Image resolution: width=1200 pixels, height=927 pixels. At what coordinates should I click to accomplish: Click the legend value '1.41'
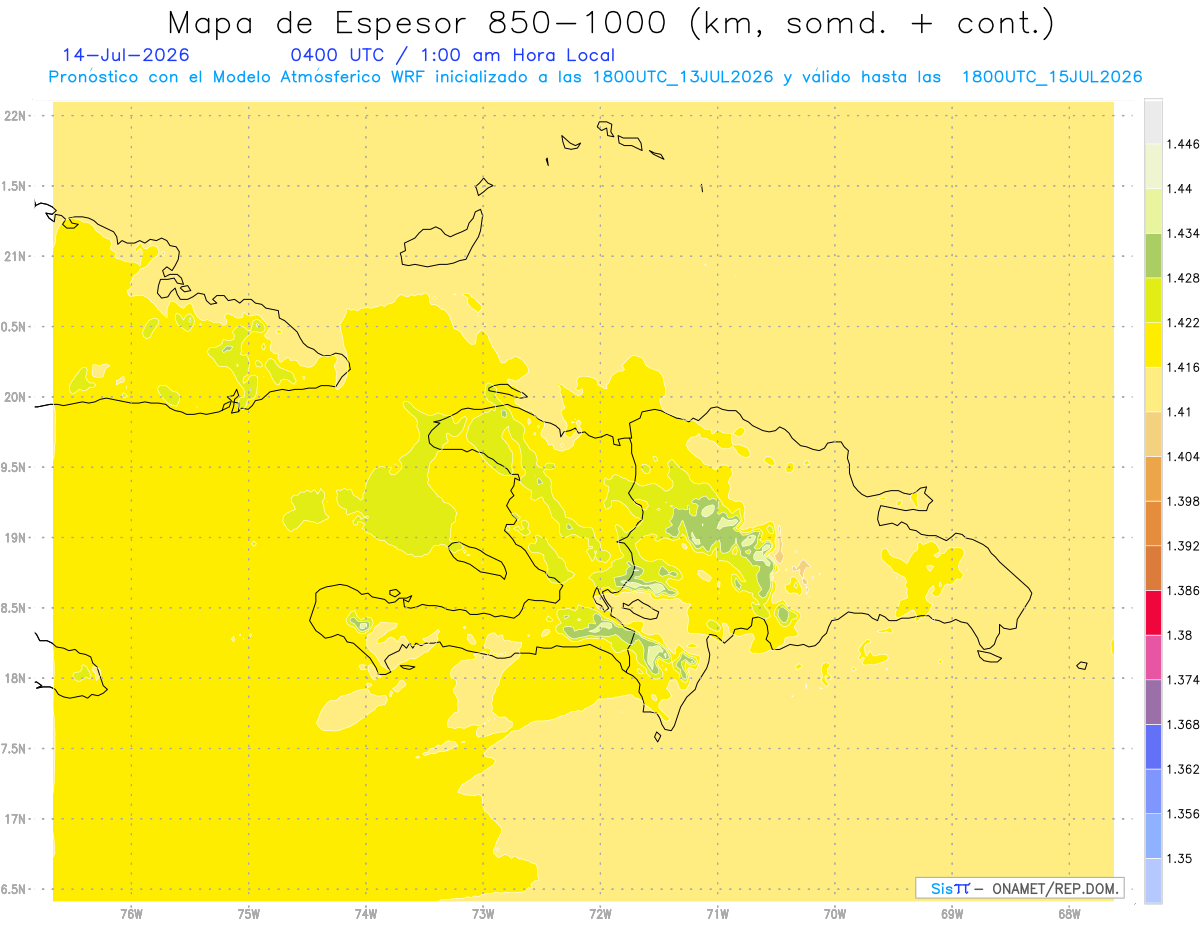pos(1180,412)
